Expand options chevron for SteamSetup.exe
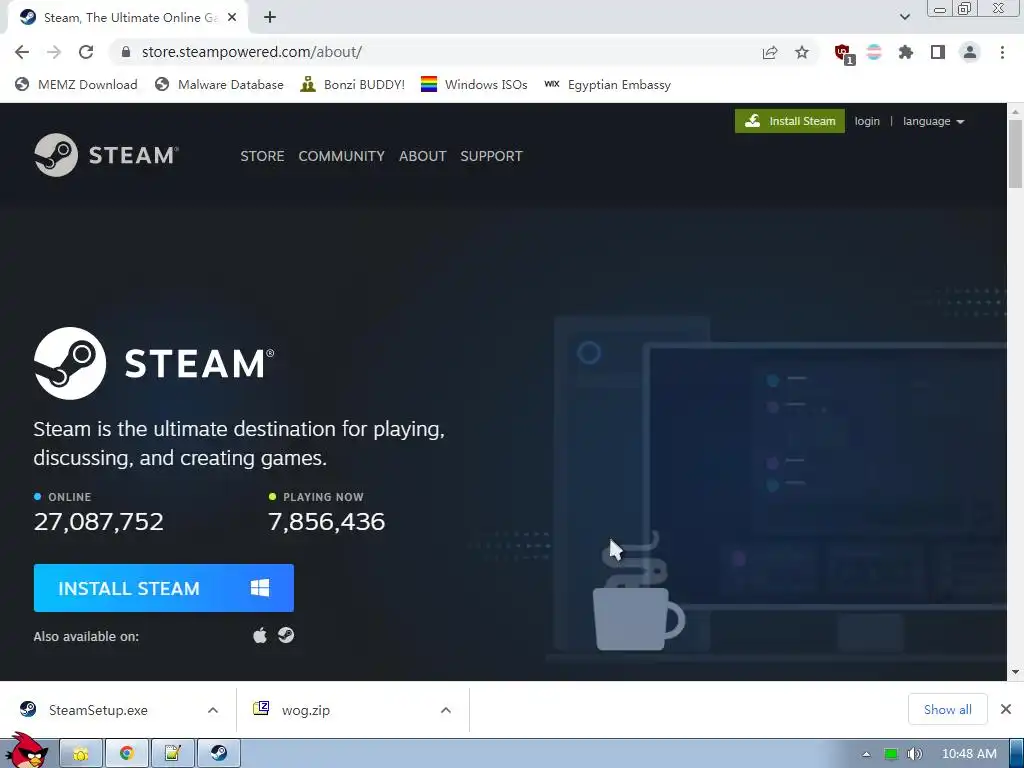Screen dimensions: 1024x768 (x=213, y=710)
